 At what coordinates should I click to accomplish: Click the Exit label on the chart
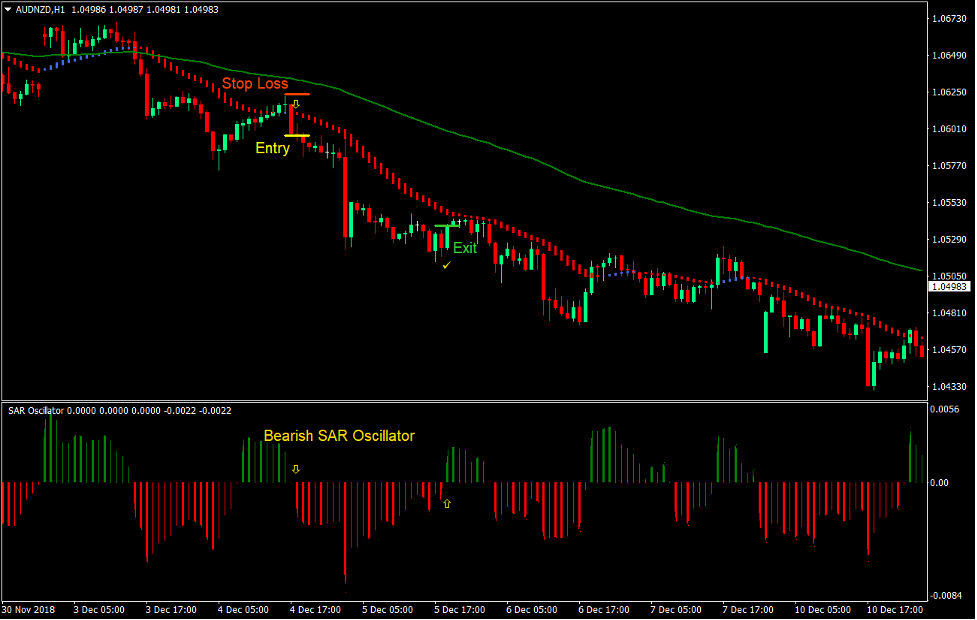[x=464, y=248]
